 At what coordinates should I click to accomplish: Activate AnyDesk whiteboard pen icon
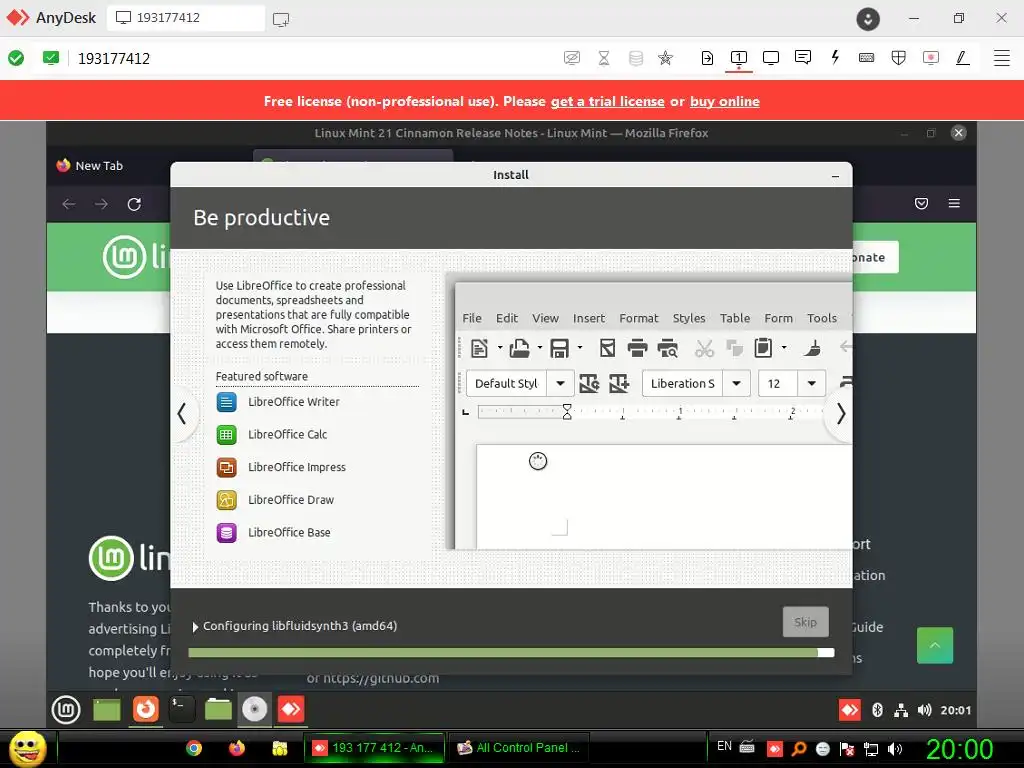click(x=963, y=58)
